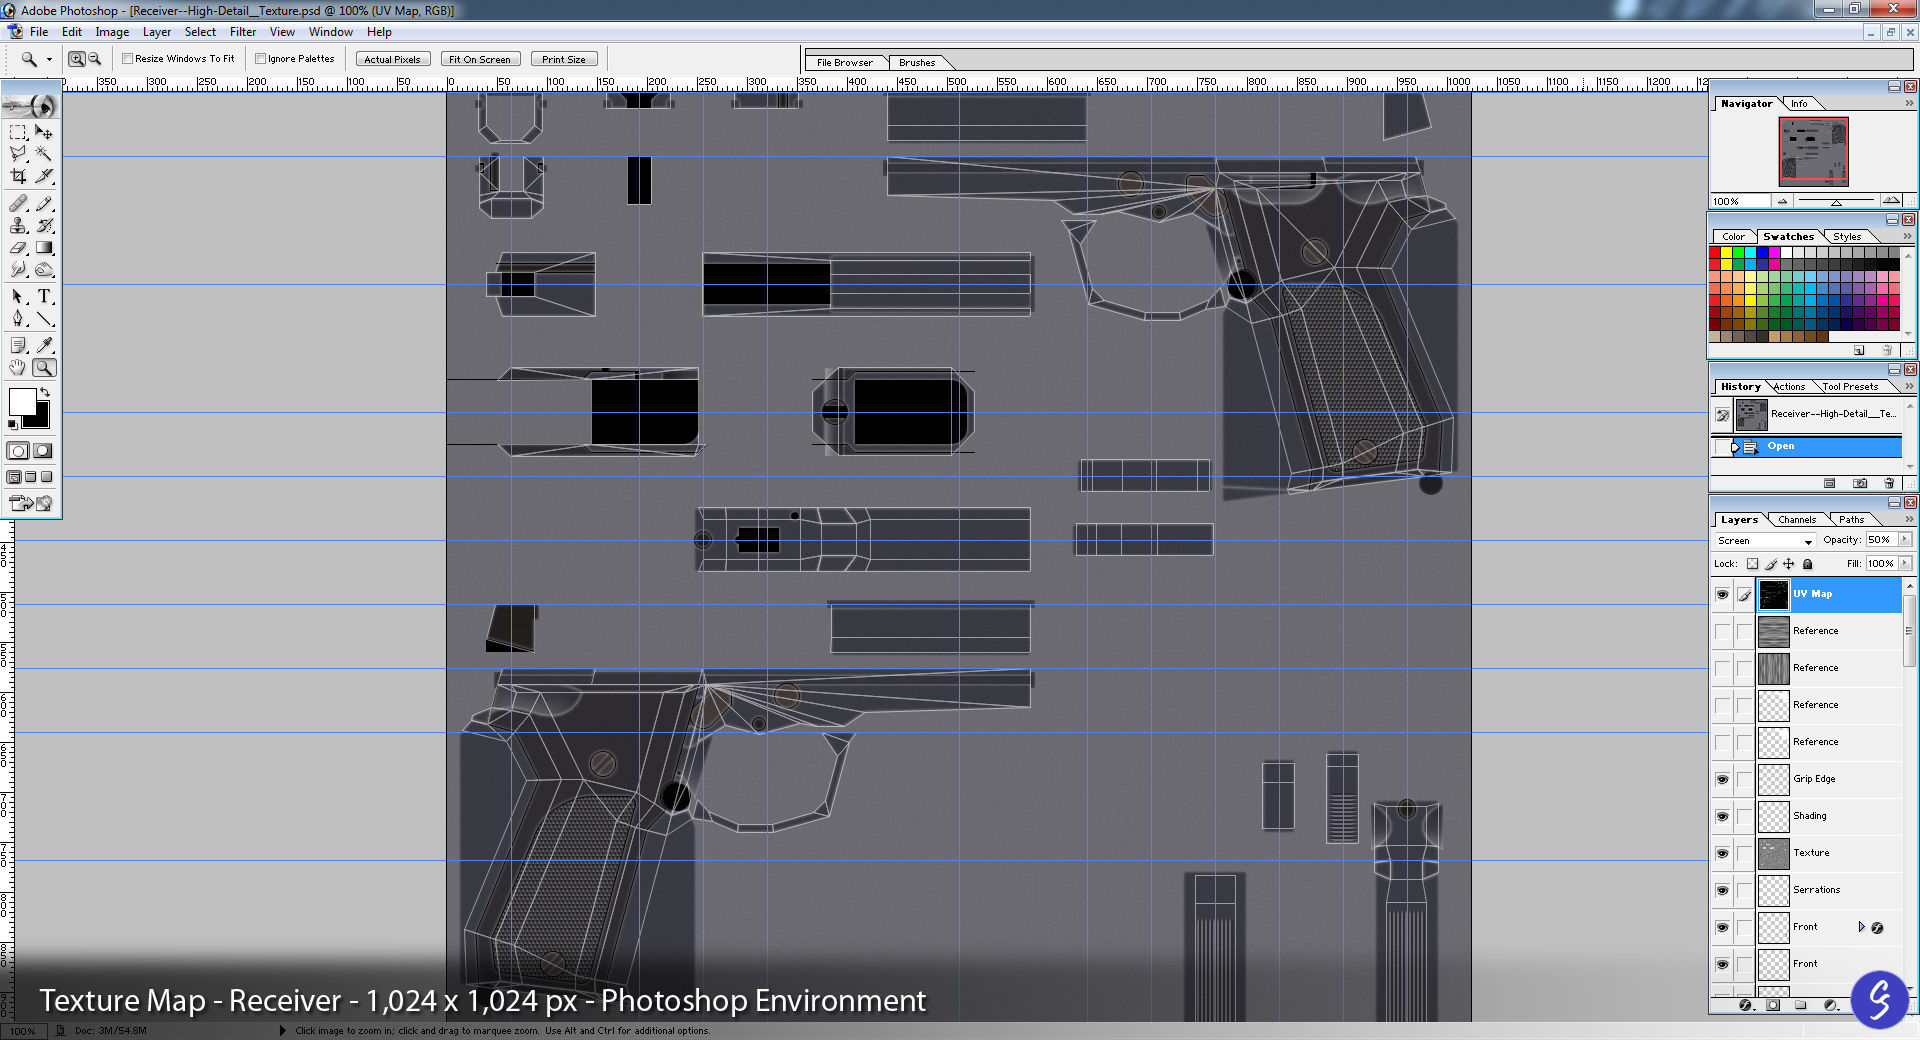Add layer mask at Layers panel bottom
The height and width of the screenshot is (1040, 1920).
[x=1773, y=1005]
